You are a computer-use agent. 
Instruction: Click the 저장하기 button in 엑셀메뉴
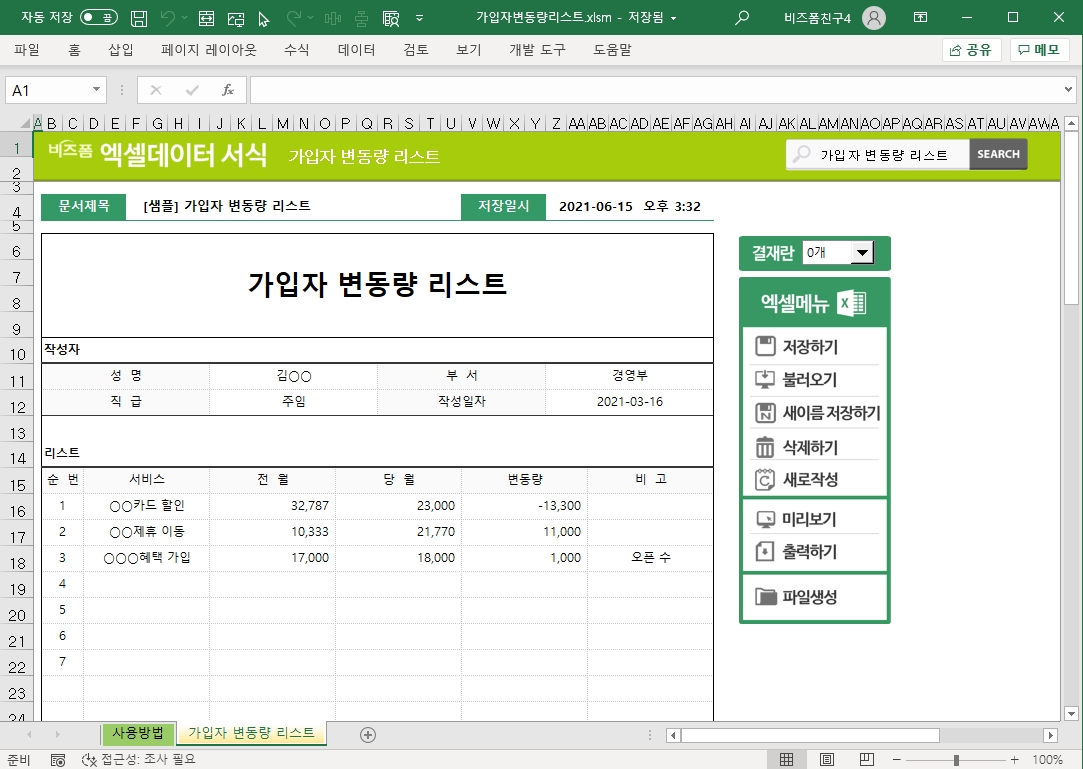(810, 347)
